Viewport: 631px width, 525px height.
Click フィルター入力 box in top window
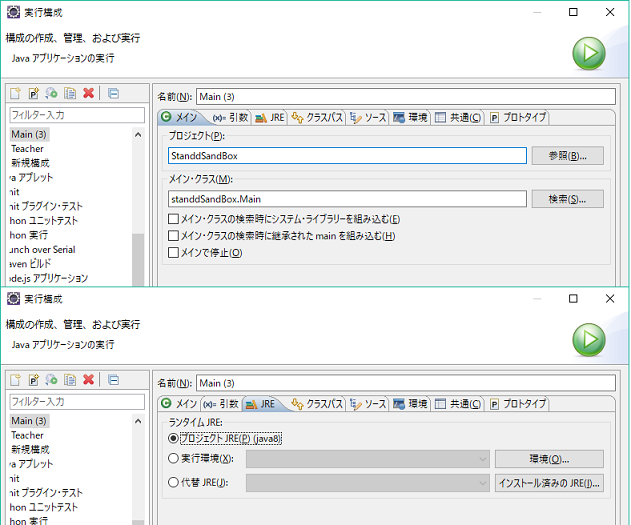point(77,115)
